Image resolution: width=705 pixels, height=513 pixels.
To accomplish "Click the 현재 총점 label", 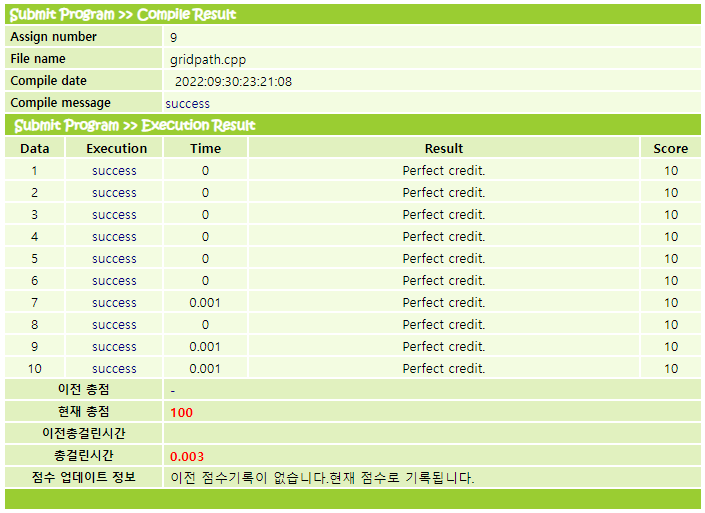I will pos(84,411).
